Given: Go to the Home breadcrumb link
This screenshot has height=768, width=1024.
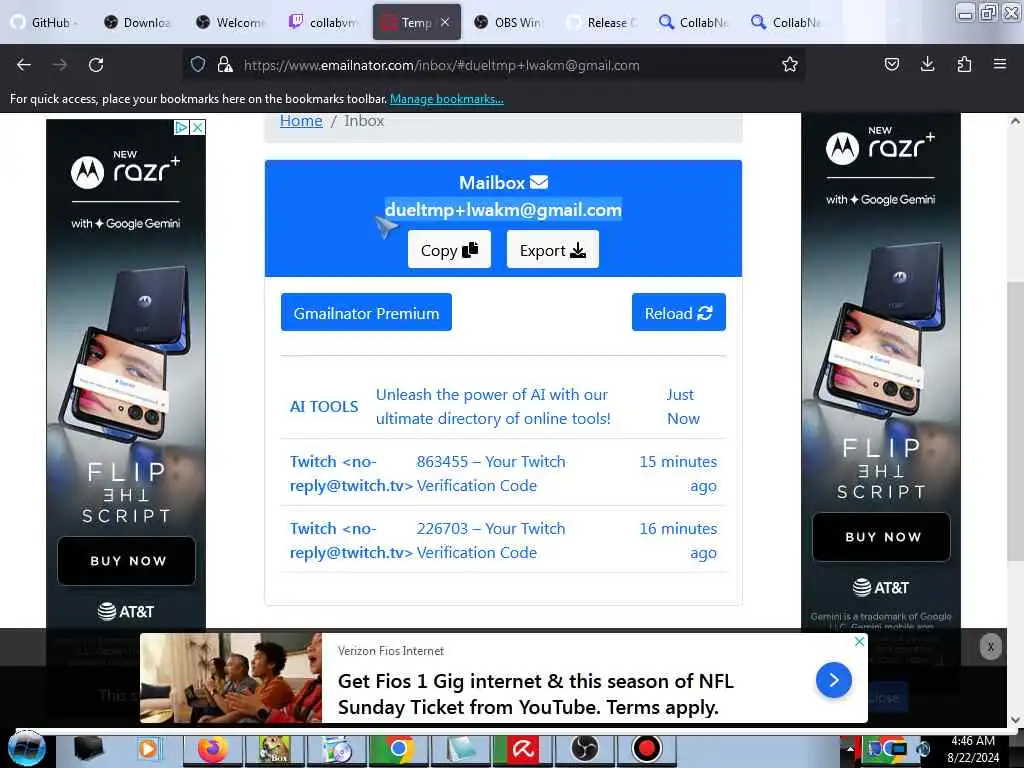Looking at the screenshot, I should point(301,121).
